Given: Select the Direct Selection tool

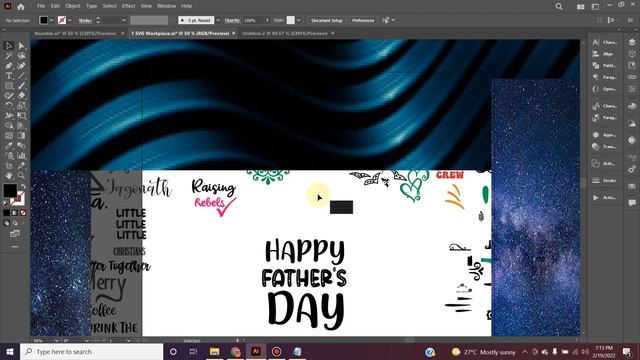Looking at the screenshot, I should [x=21, y=46].
